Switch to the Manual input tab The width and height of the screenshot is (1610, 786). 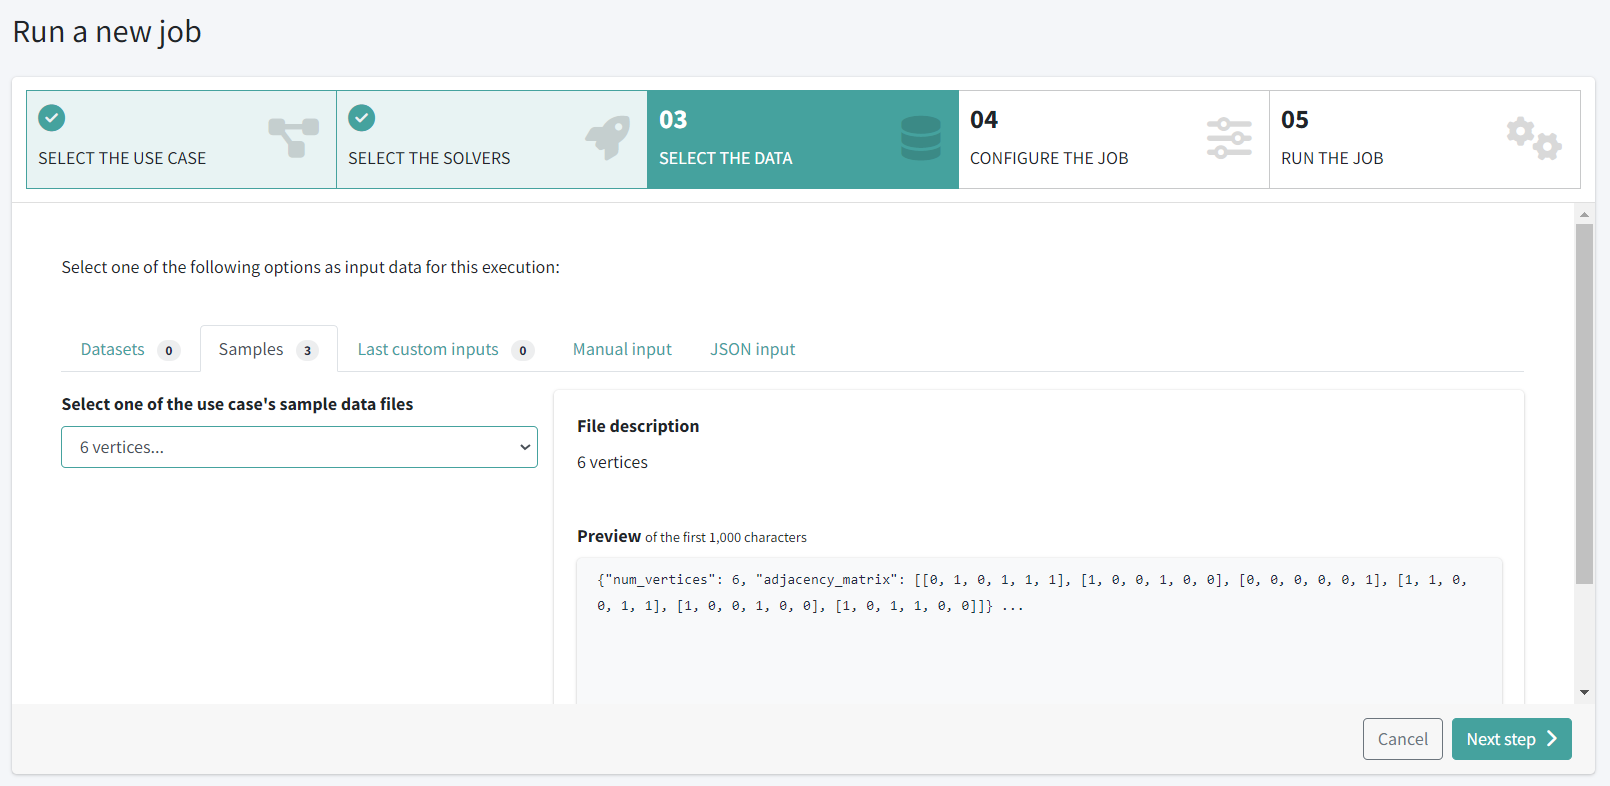[x=622, y=349]
